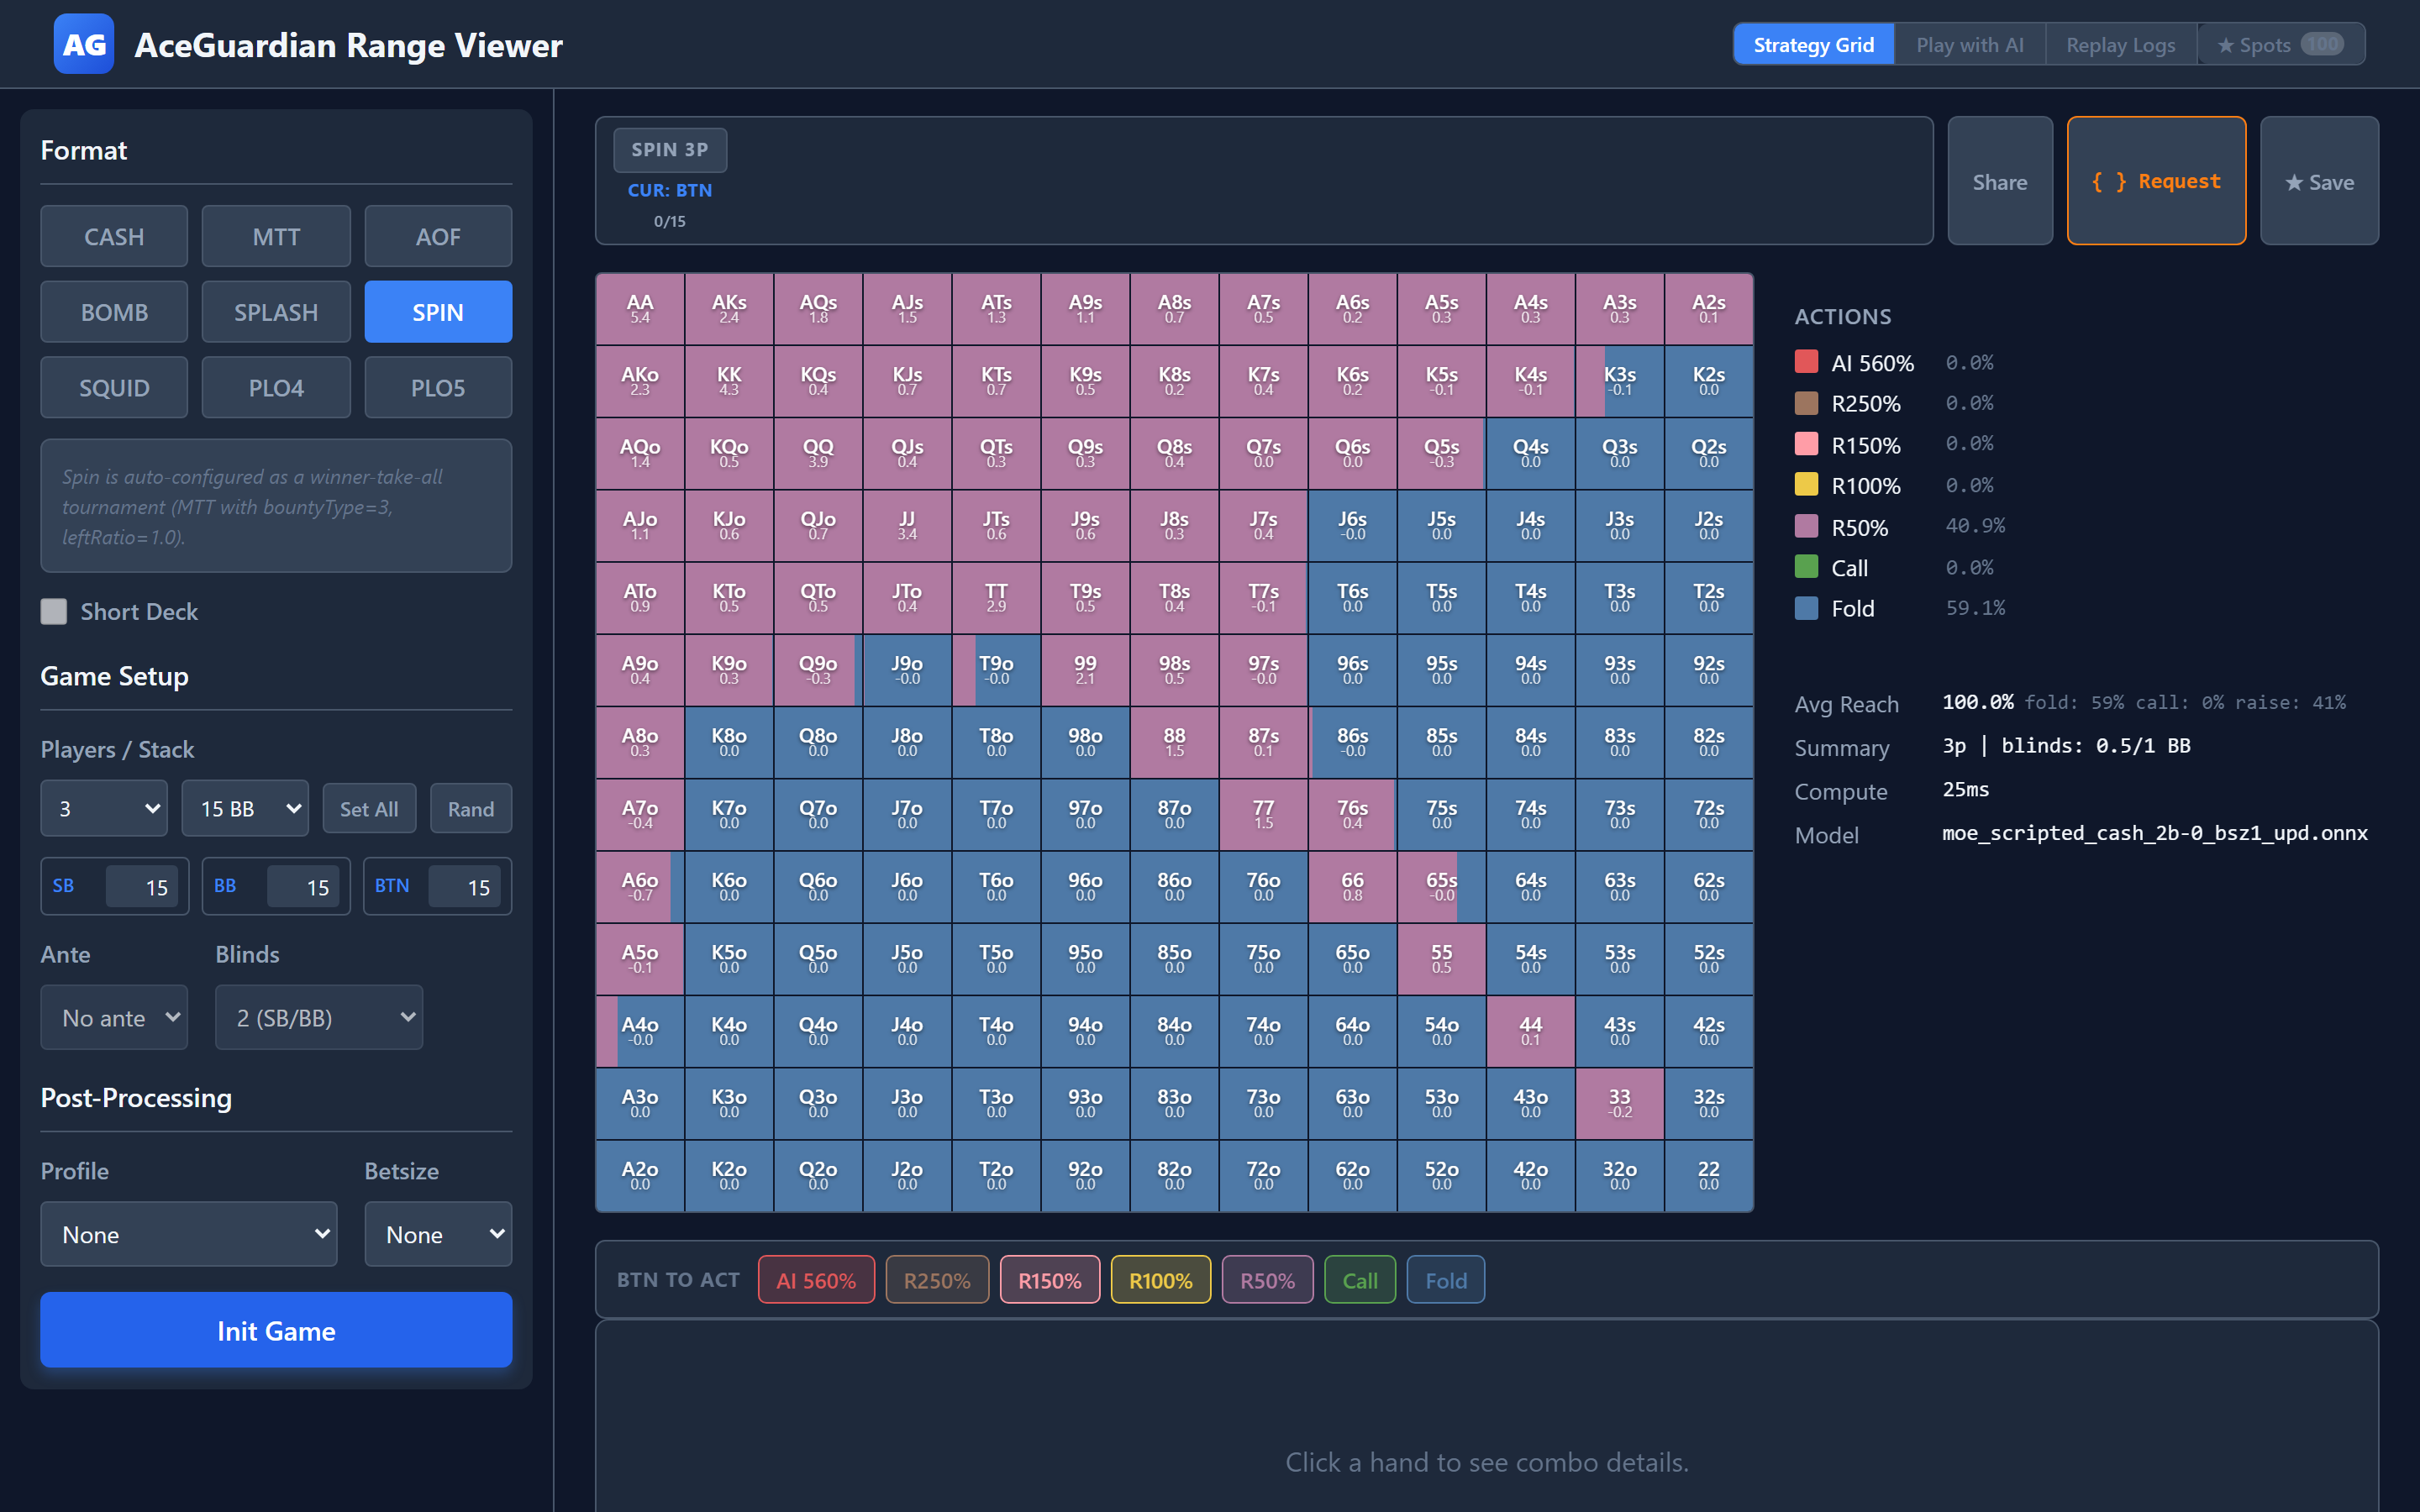Viewport: 2420px width, 1512px height.
Task: Switch to the Play with AI tab
Action: click(x=1968, y=44)
